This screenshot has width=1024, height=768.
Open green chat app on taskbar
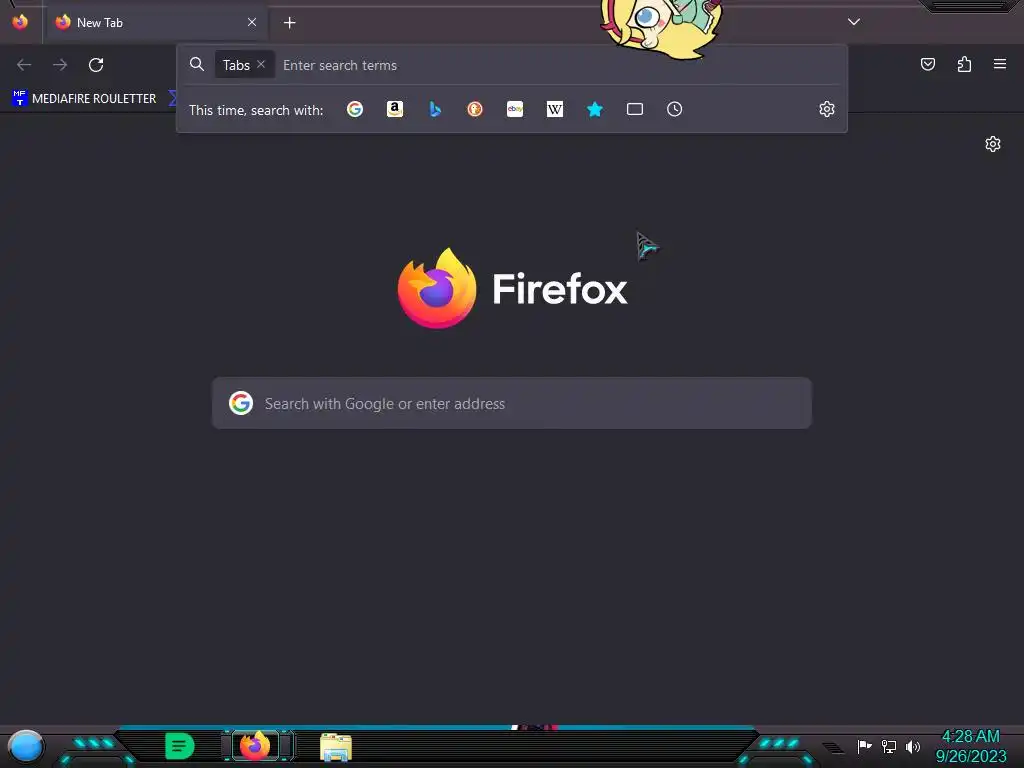[x=180, y=746]
